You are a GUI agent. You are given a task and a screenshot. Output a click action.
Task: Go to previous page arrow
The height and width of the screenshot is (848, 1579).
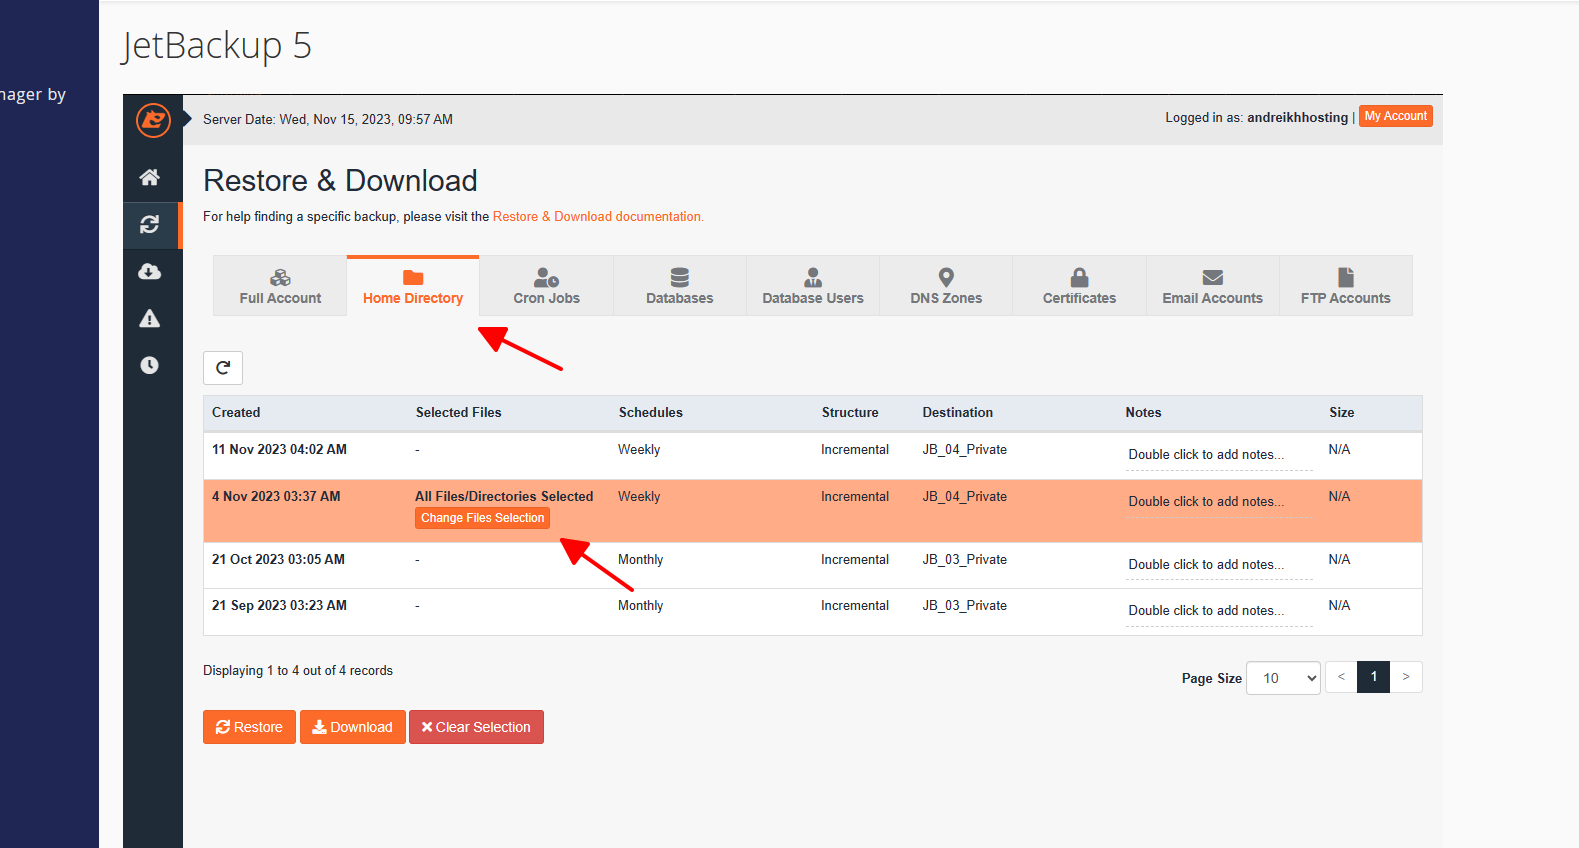pos(1341,677)
